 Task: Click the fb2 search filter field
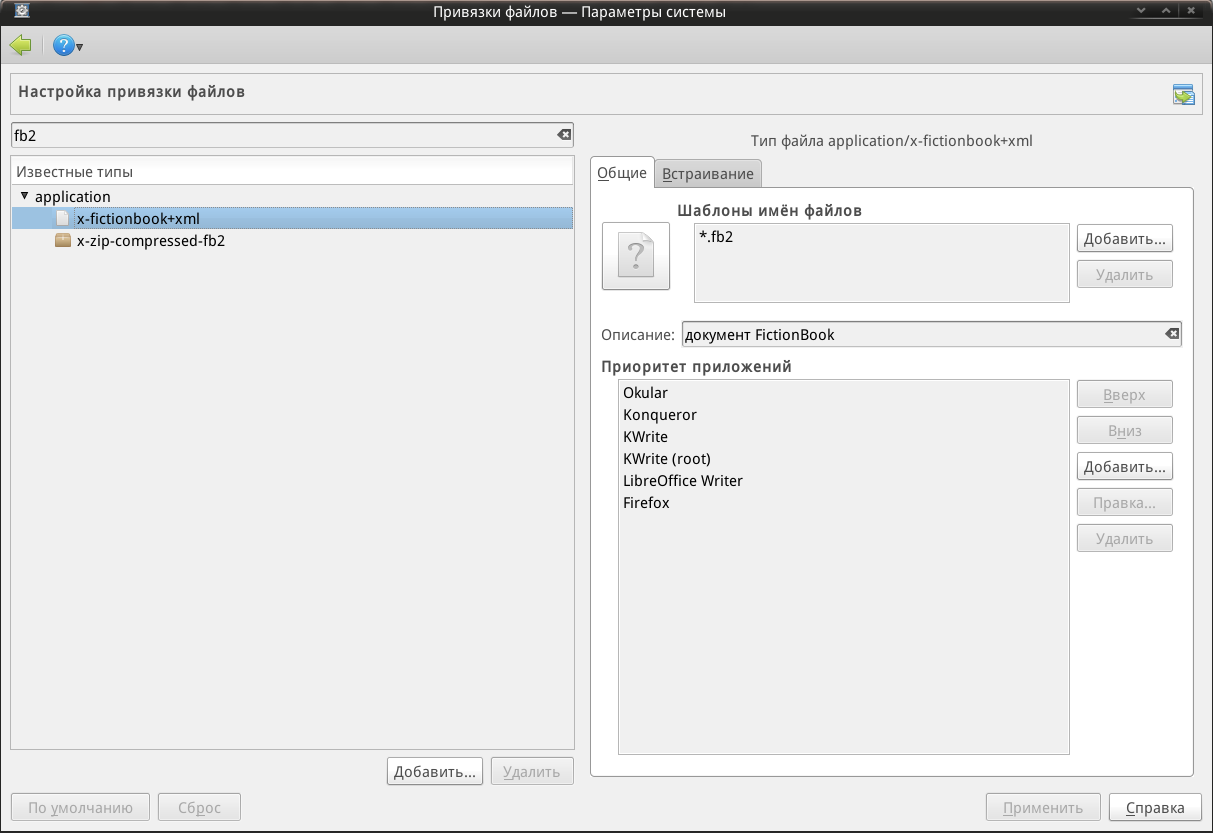(x=292, y=135)
